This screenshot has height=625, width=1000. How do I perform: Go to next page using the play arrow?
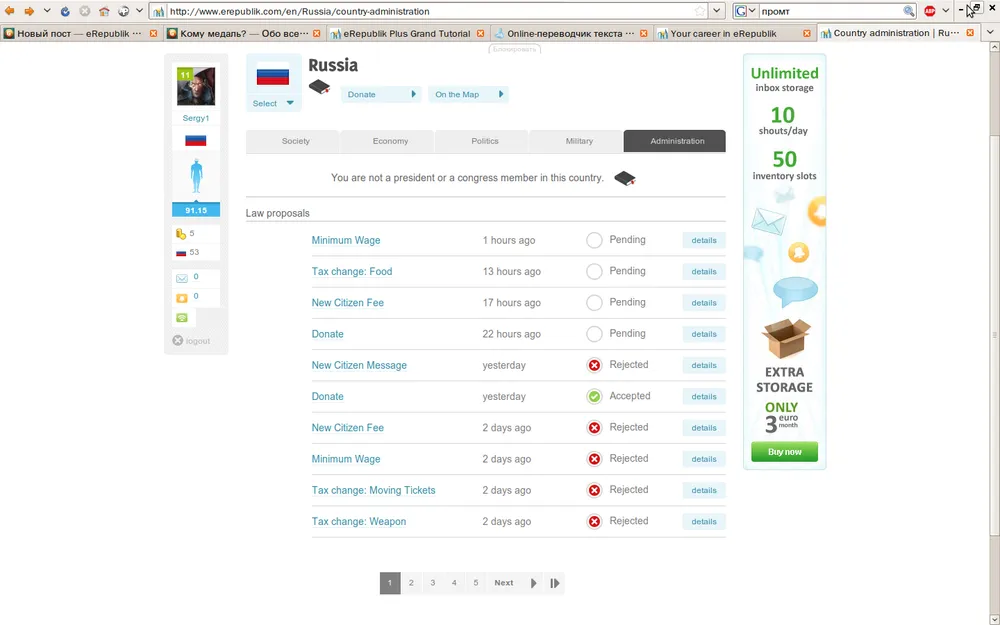click(x=534, y=583)
